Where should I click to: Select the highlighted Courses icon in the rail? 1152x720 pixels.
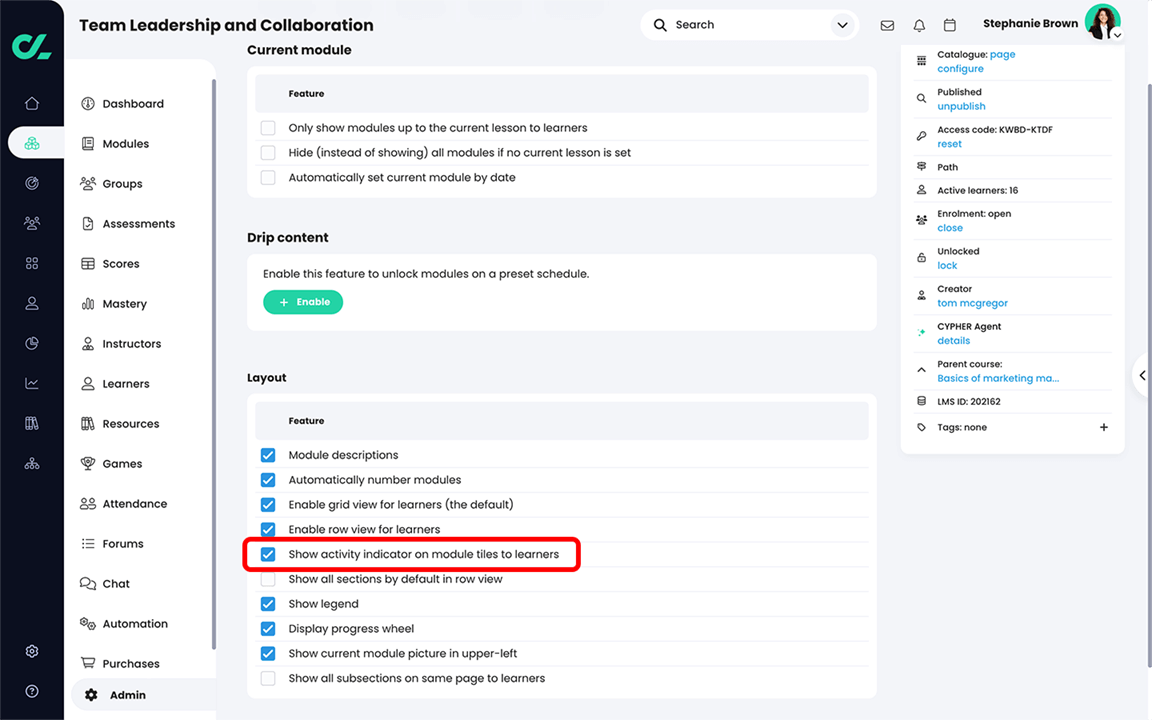[32, 143]
